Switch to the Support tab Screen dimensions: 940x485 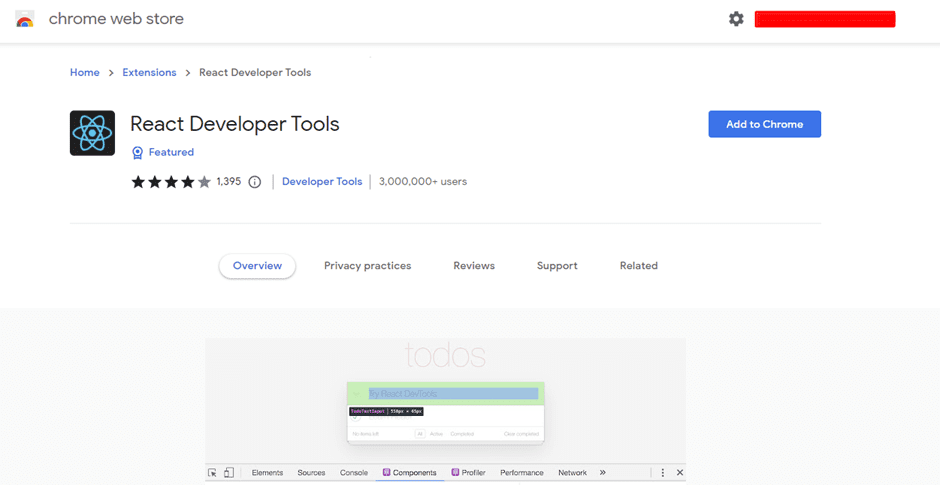click(557, 266)
